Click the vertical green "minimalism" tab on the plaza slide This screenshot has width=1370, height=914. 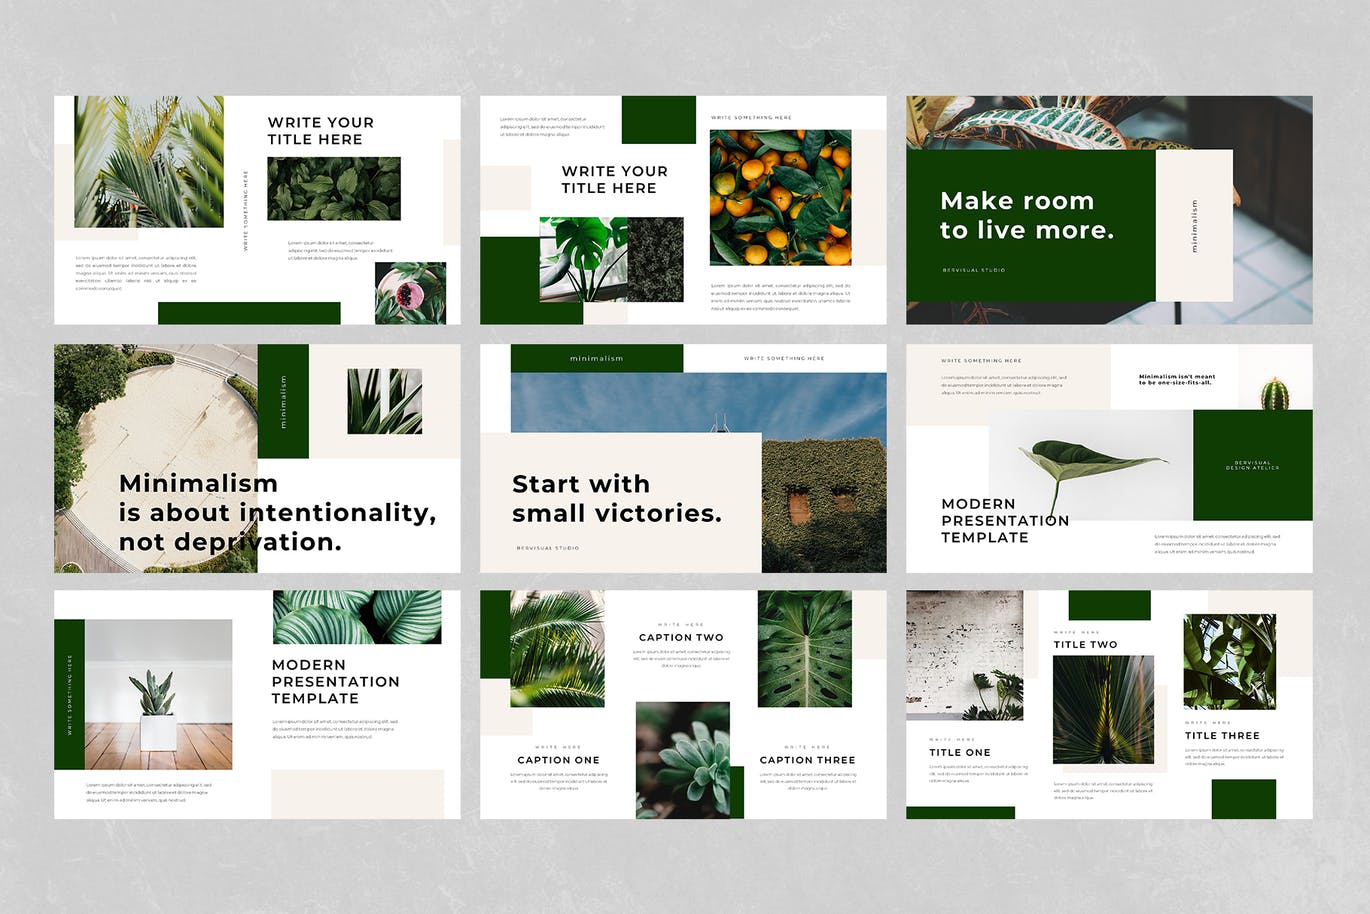pyautogui.click(x=283, y=401)
